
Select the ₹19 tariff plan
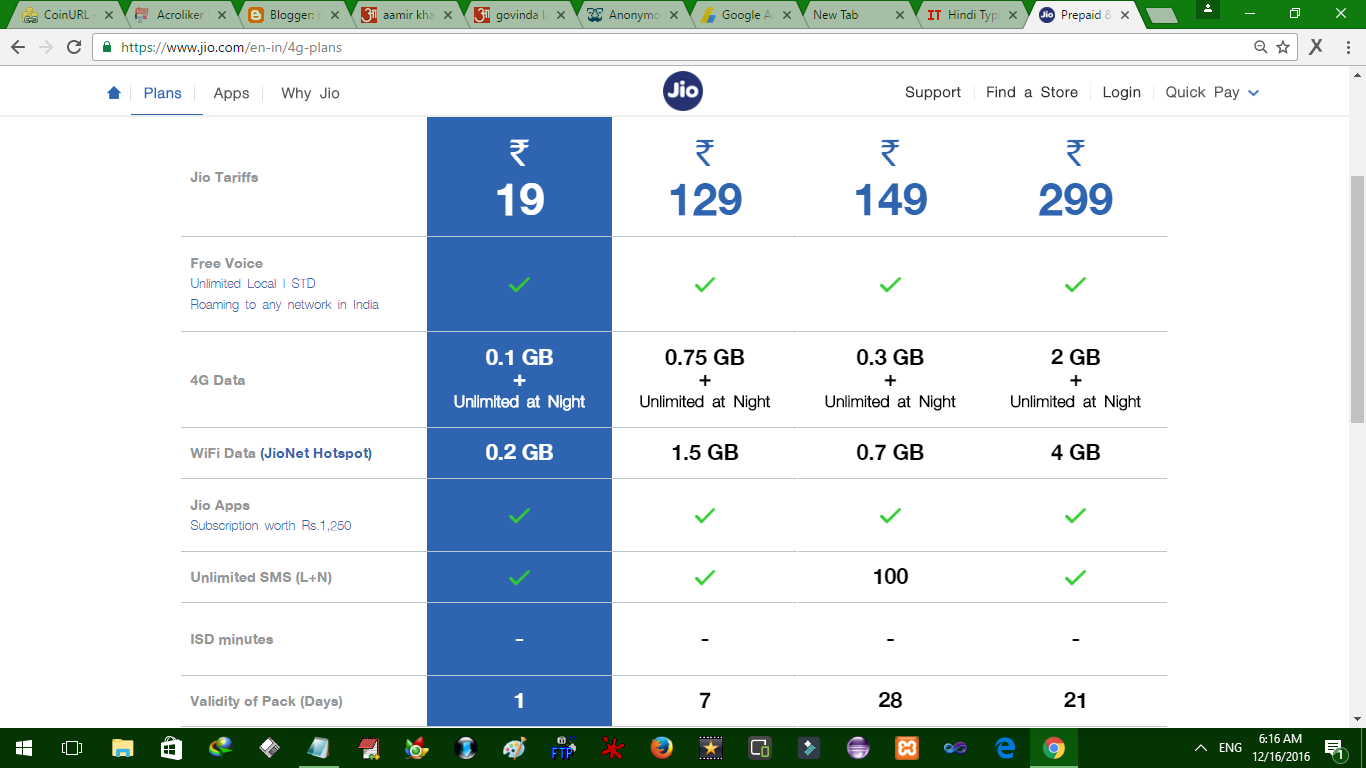[519, 177]
